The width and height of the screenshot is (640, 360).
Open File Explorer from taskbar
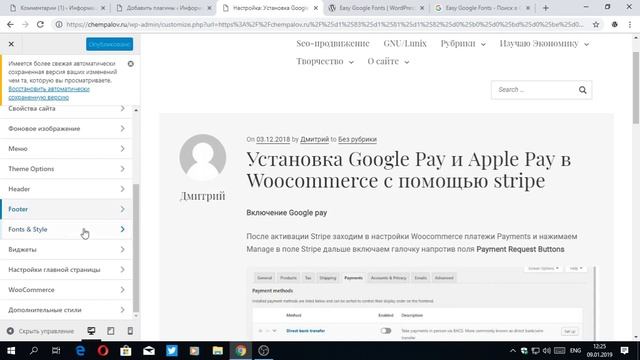click(x=218, y=351)
